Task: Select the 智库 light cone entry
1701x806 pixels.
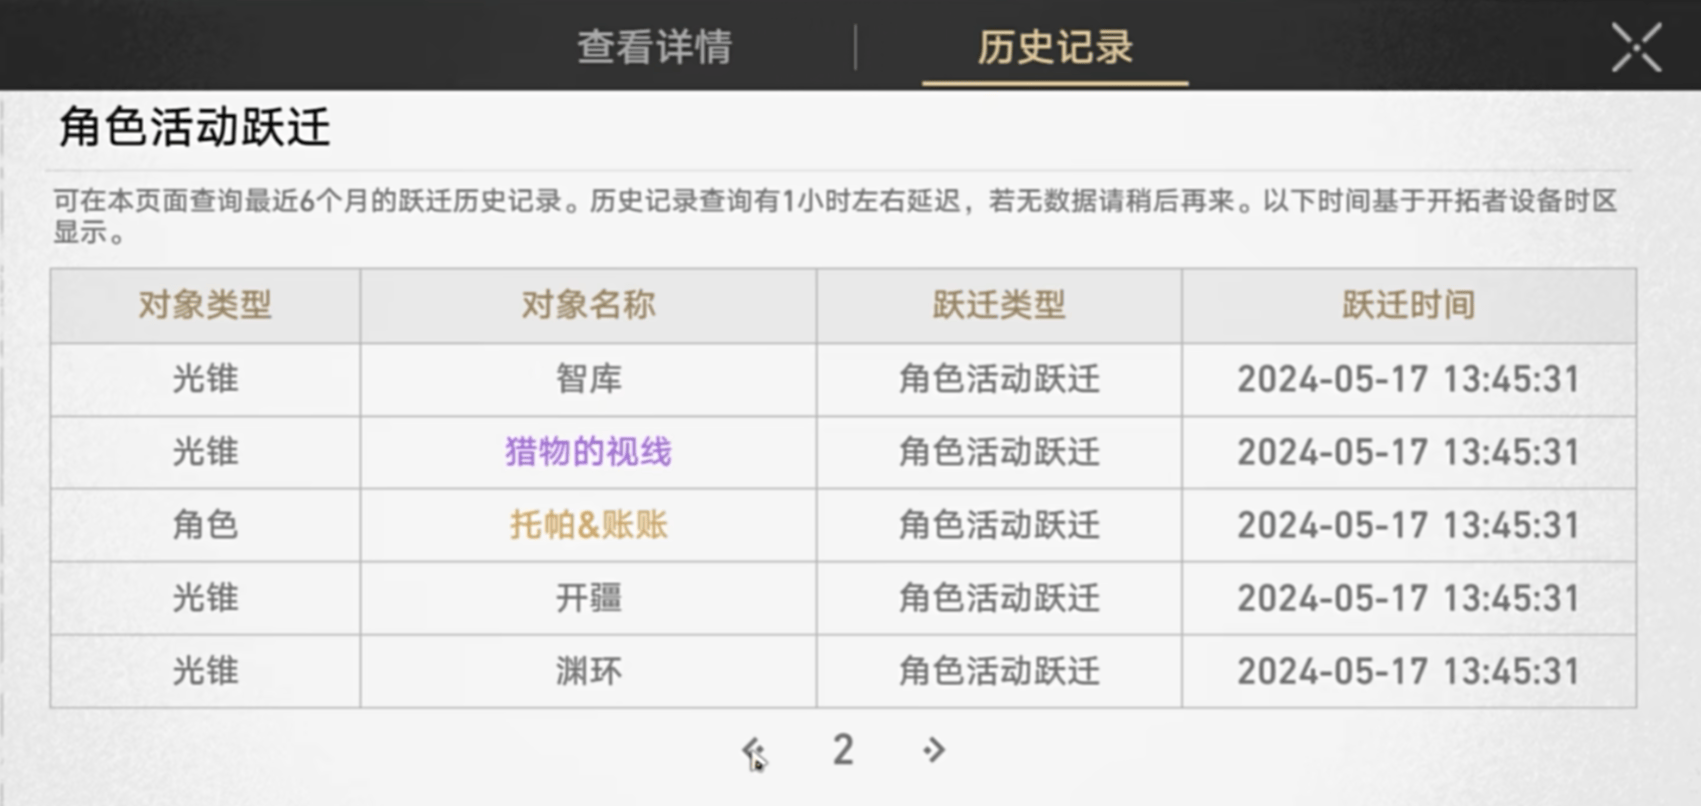Action: (588, 379)
